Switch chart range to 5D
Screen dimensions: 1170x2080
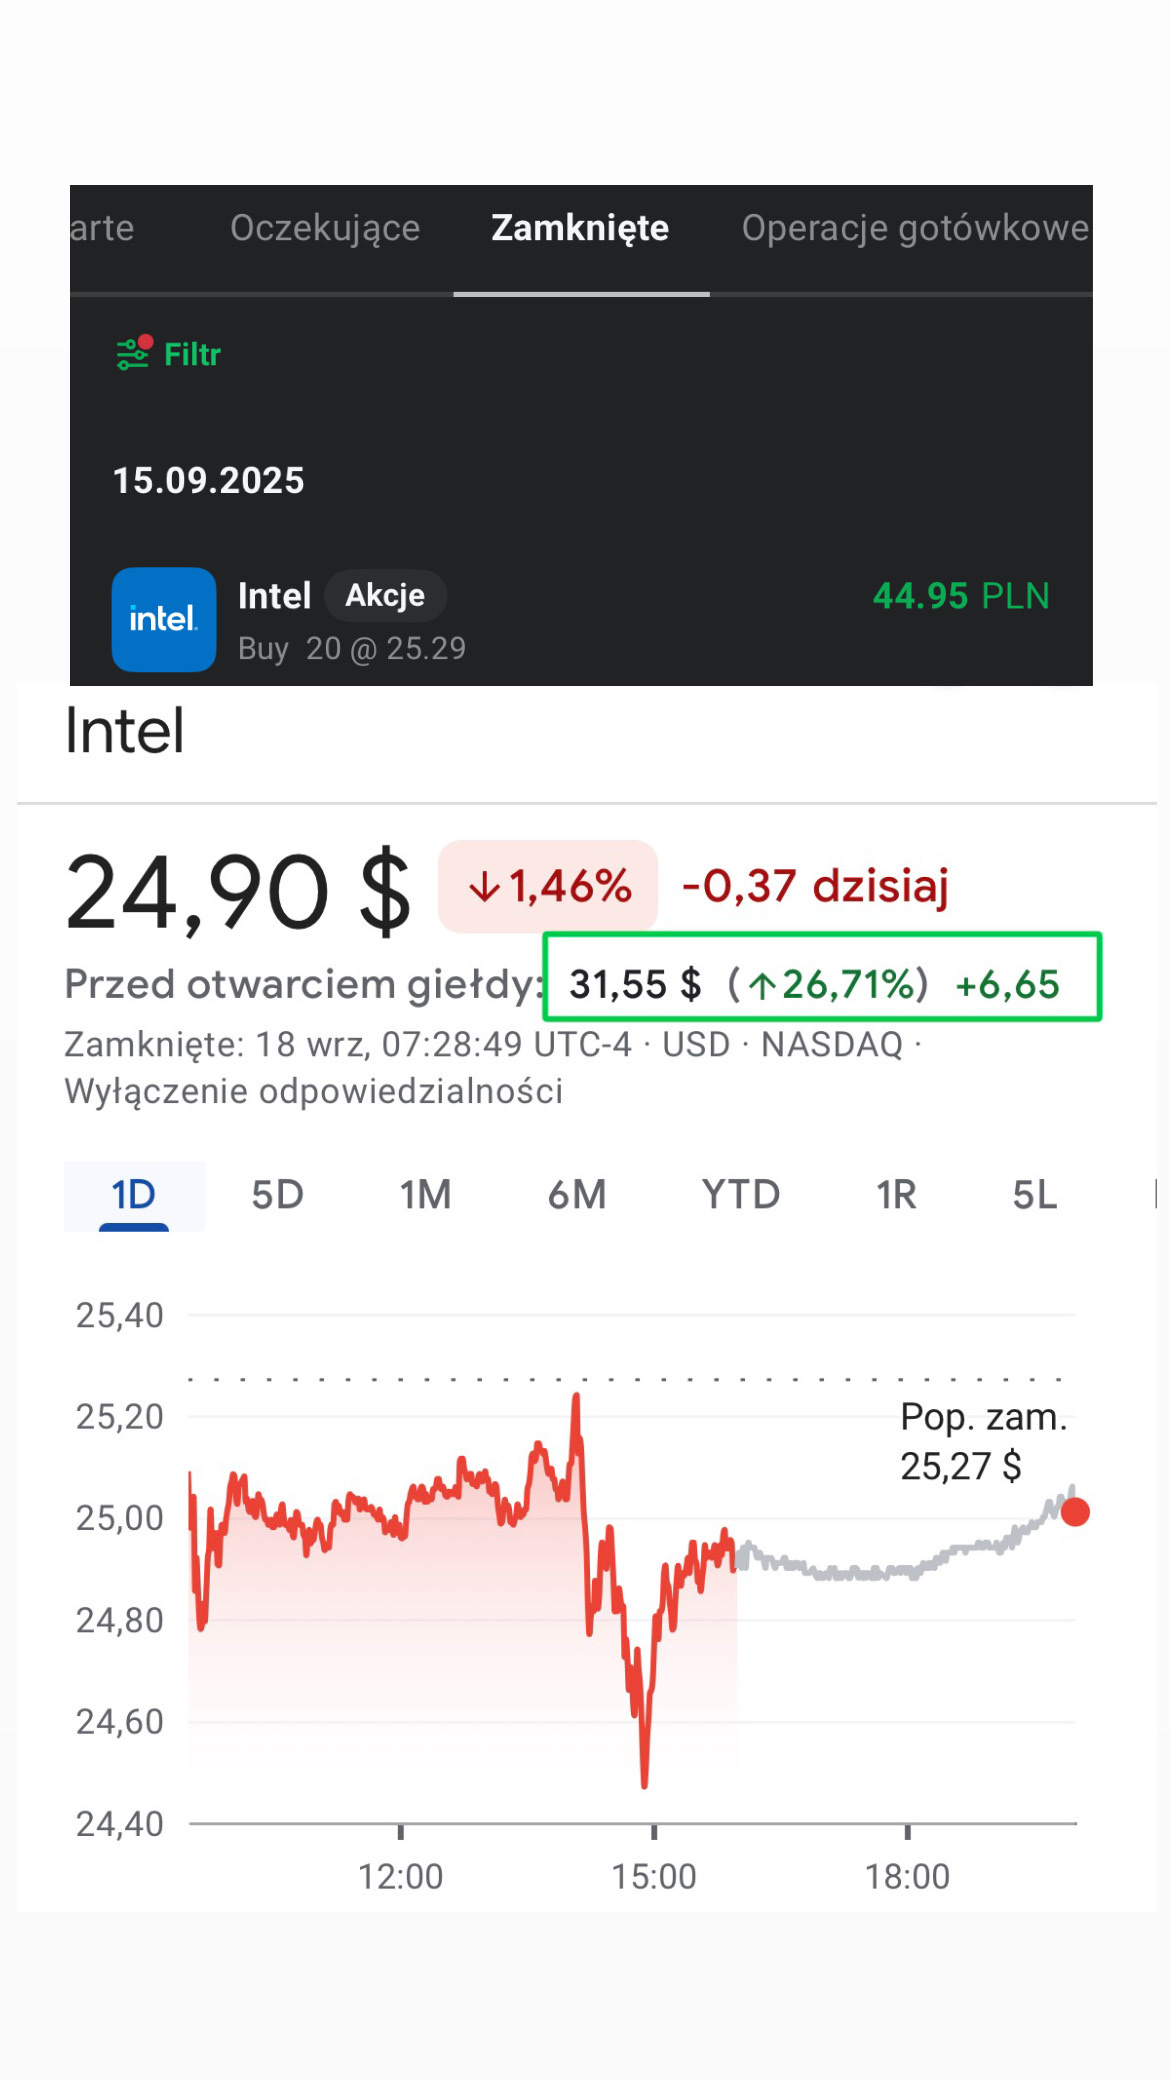click(x=277, y=1195)
